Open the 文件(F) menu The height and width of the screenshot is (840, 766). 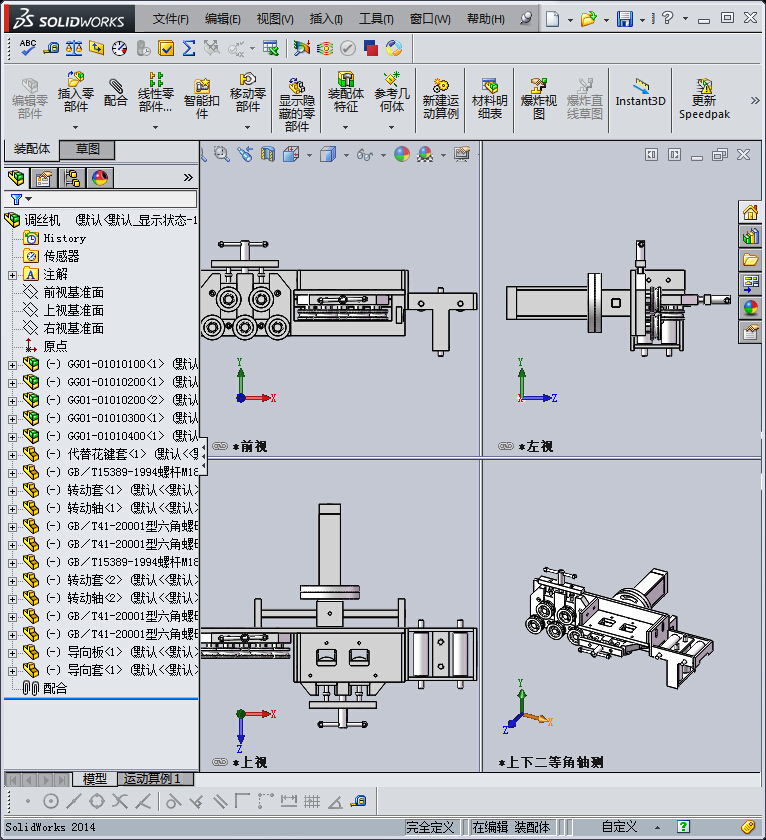click(x=171, y=19)
